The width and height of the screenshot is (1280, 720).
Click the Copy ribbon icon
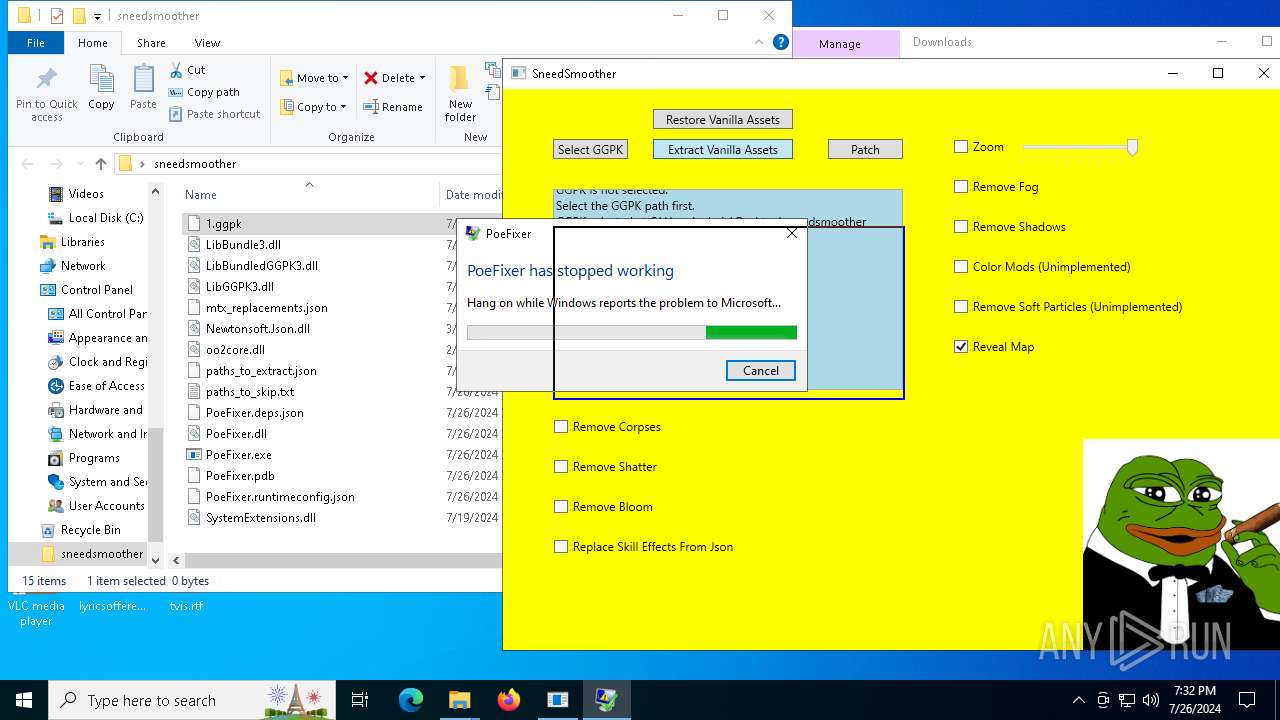coord(101,88)
